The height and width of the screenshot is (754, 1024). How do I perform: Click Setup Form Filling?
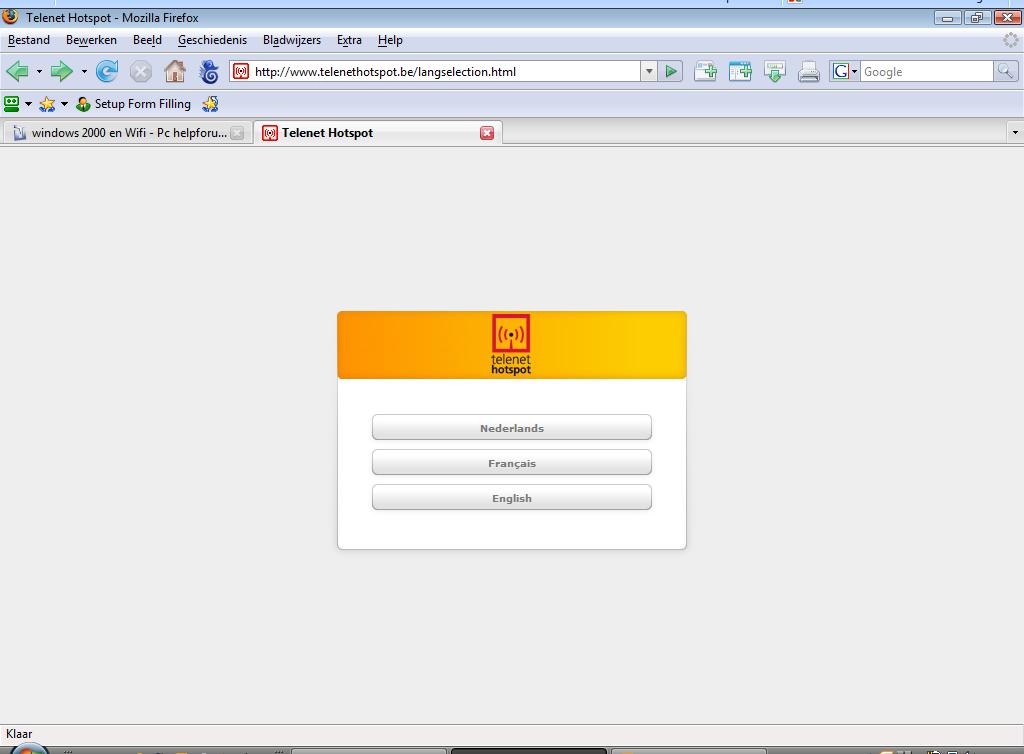134,104
